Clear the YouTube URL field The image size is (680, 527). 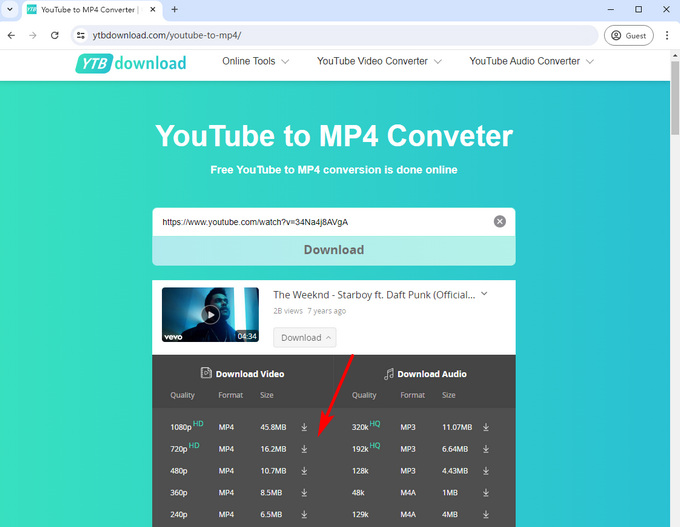click(x=500, y=222)
